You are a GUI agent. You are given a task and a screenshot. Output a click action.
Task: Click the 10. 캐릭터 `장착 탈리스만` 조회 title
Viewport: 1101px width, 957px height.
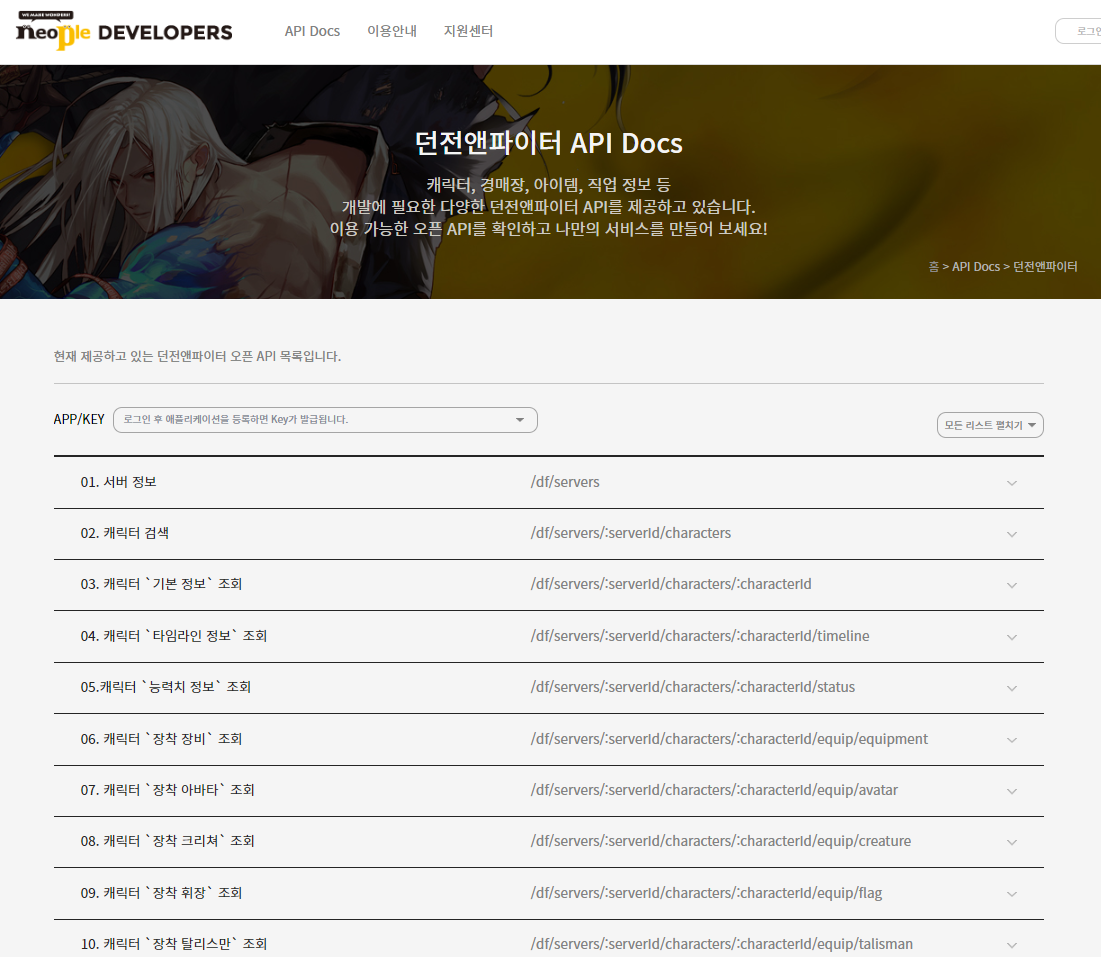click(173, 944)
